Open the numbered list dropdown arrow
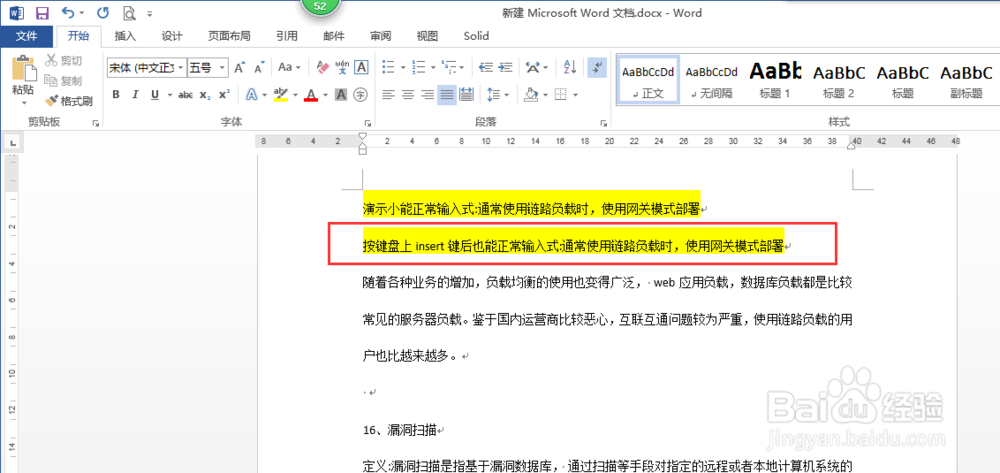This screenshot has width=1000, height=473. pyautogui.click(x=433, y=67)
